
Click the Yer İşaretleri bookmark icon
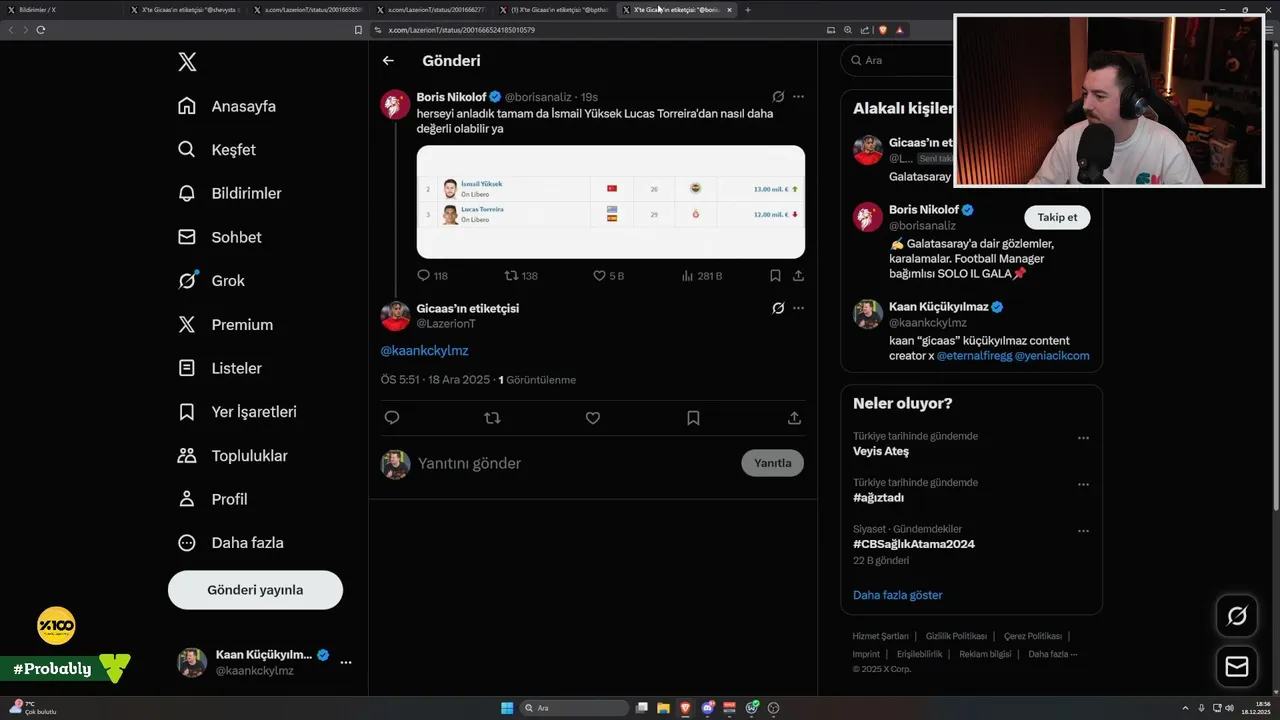pos(187,412)
